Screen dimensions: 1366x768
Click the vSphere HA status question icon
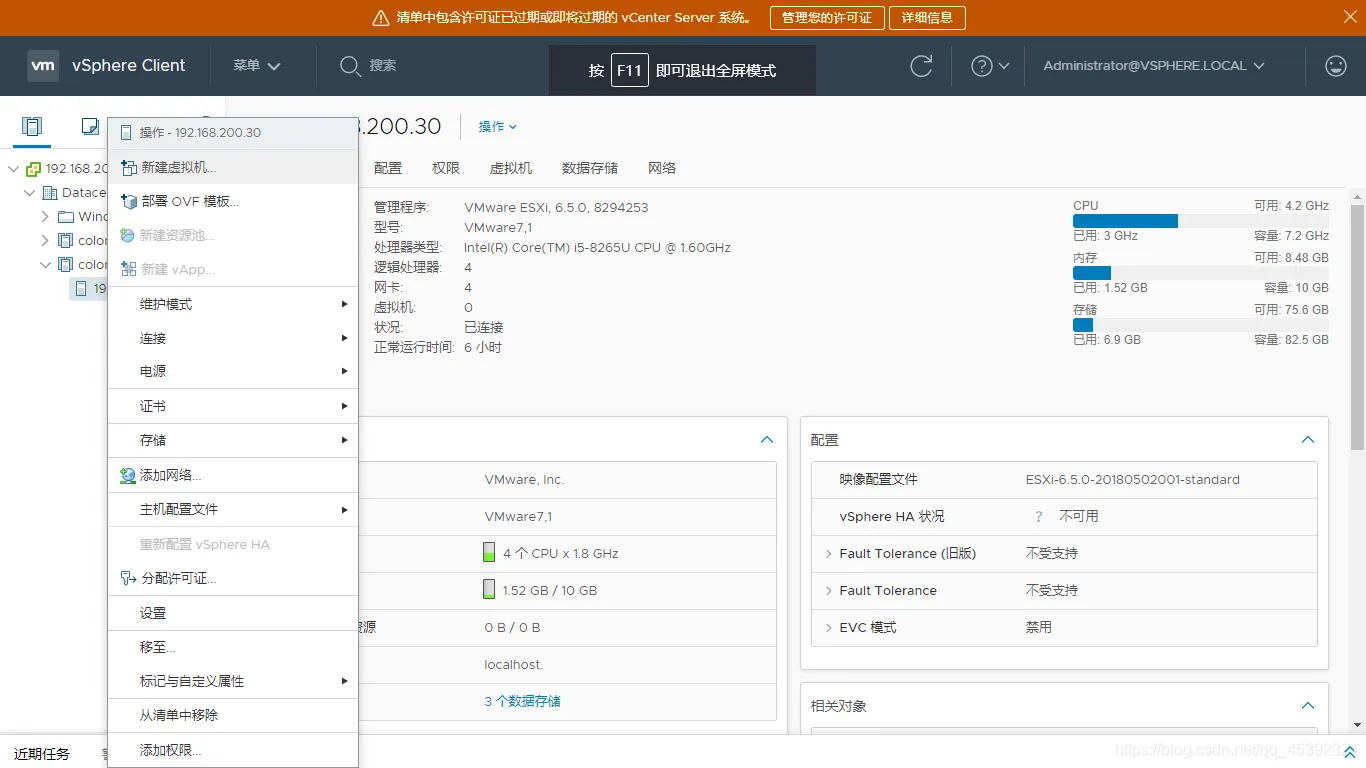click(1039, 517)
